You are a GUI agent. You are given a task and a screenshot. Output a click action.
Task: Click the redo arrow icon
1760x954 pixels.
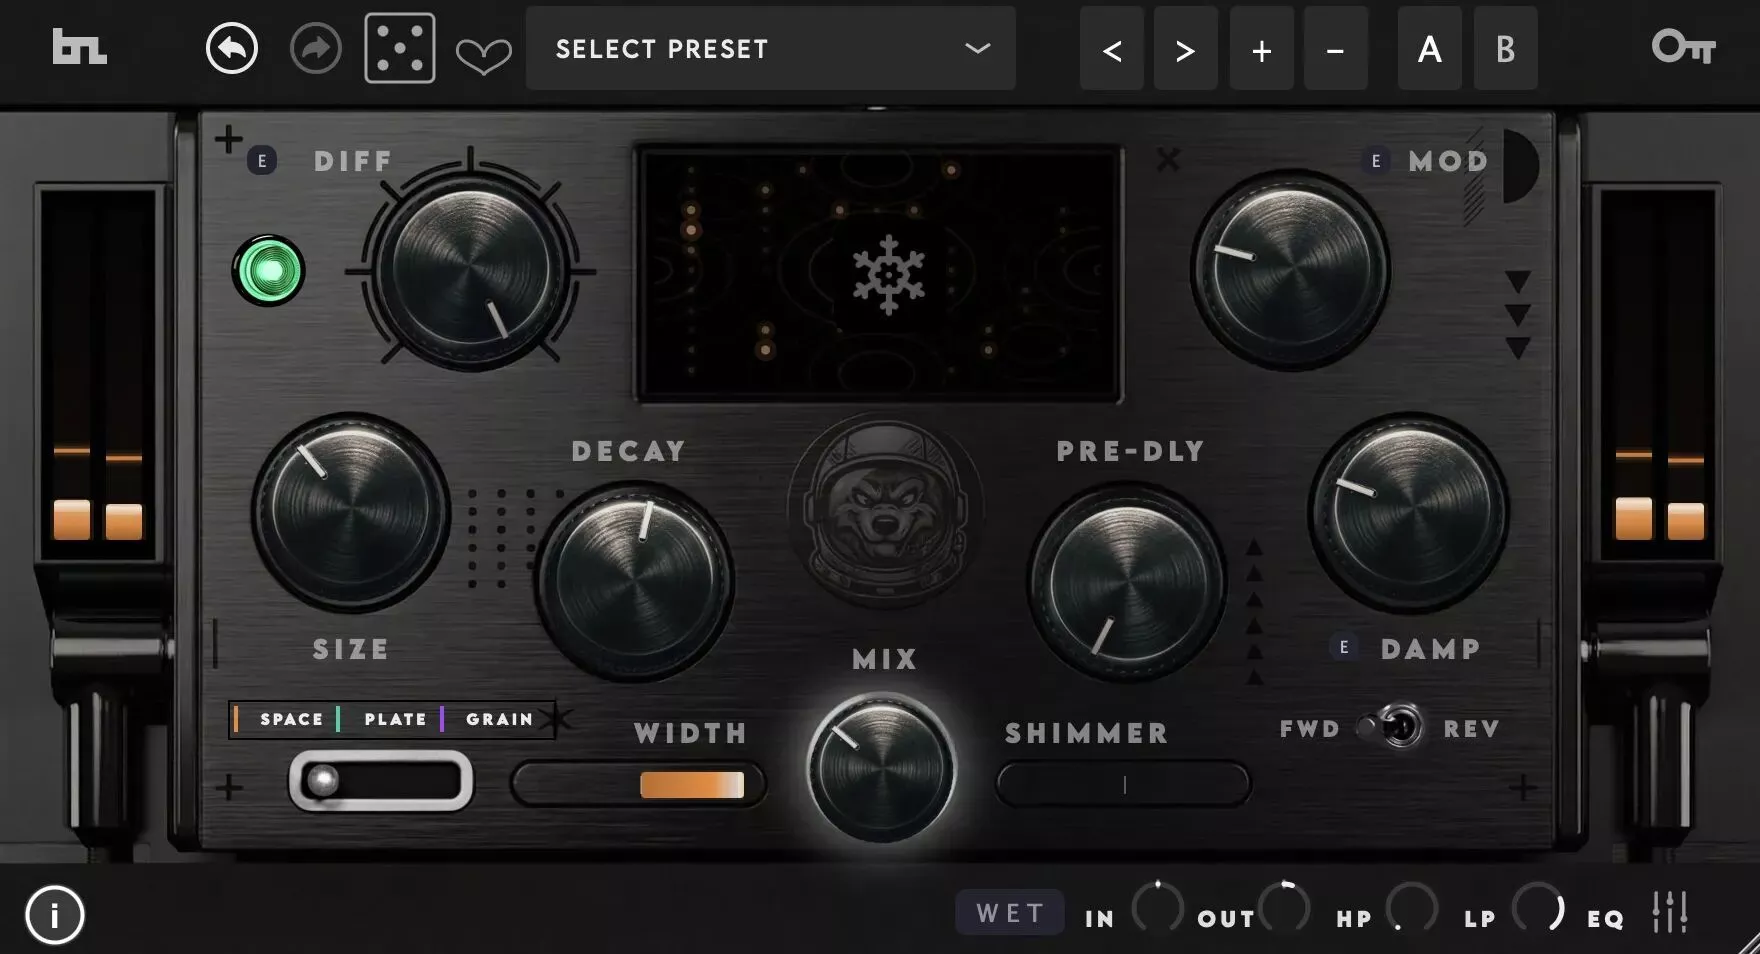pos(314,48)
